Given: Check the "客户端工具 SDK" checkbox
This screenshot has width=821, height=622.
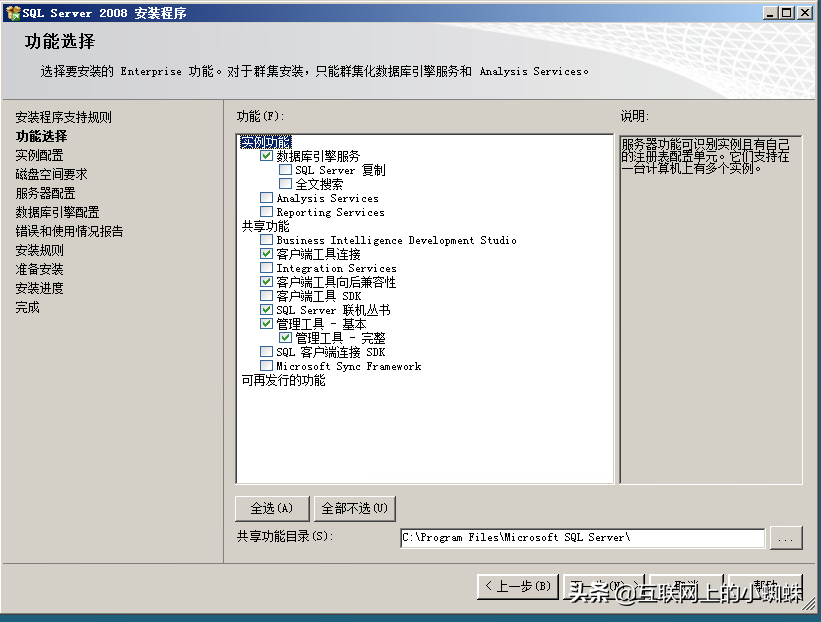Looking at the screenshot, I should pos(266,296).
